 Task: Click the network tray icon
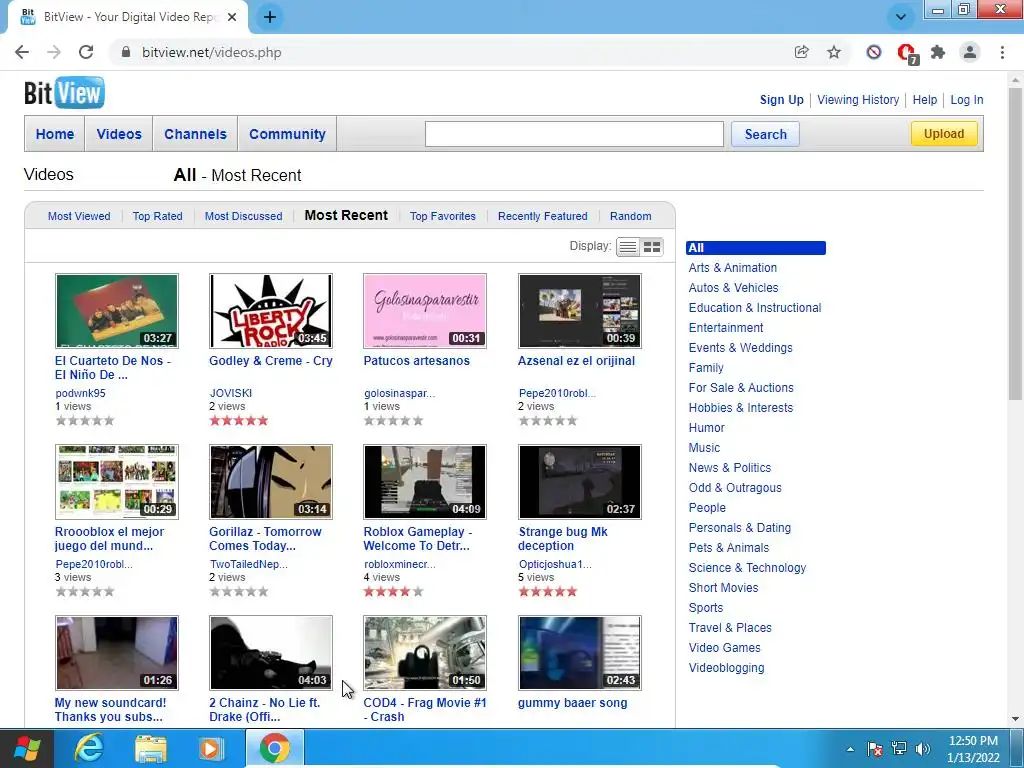pos(899,749)
